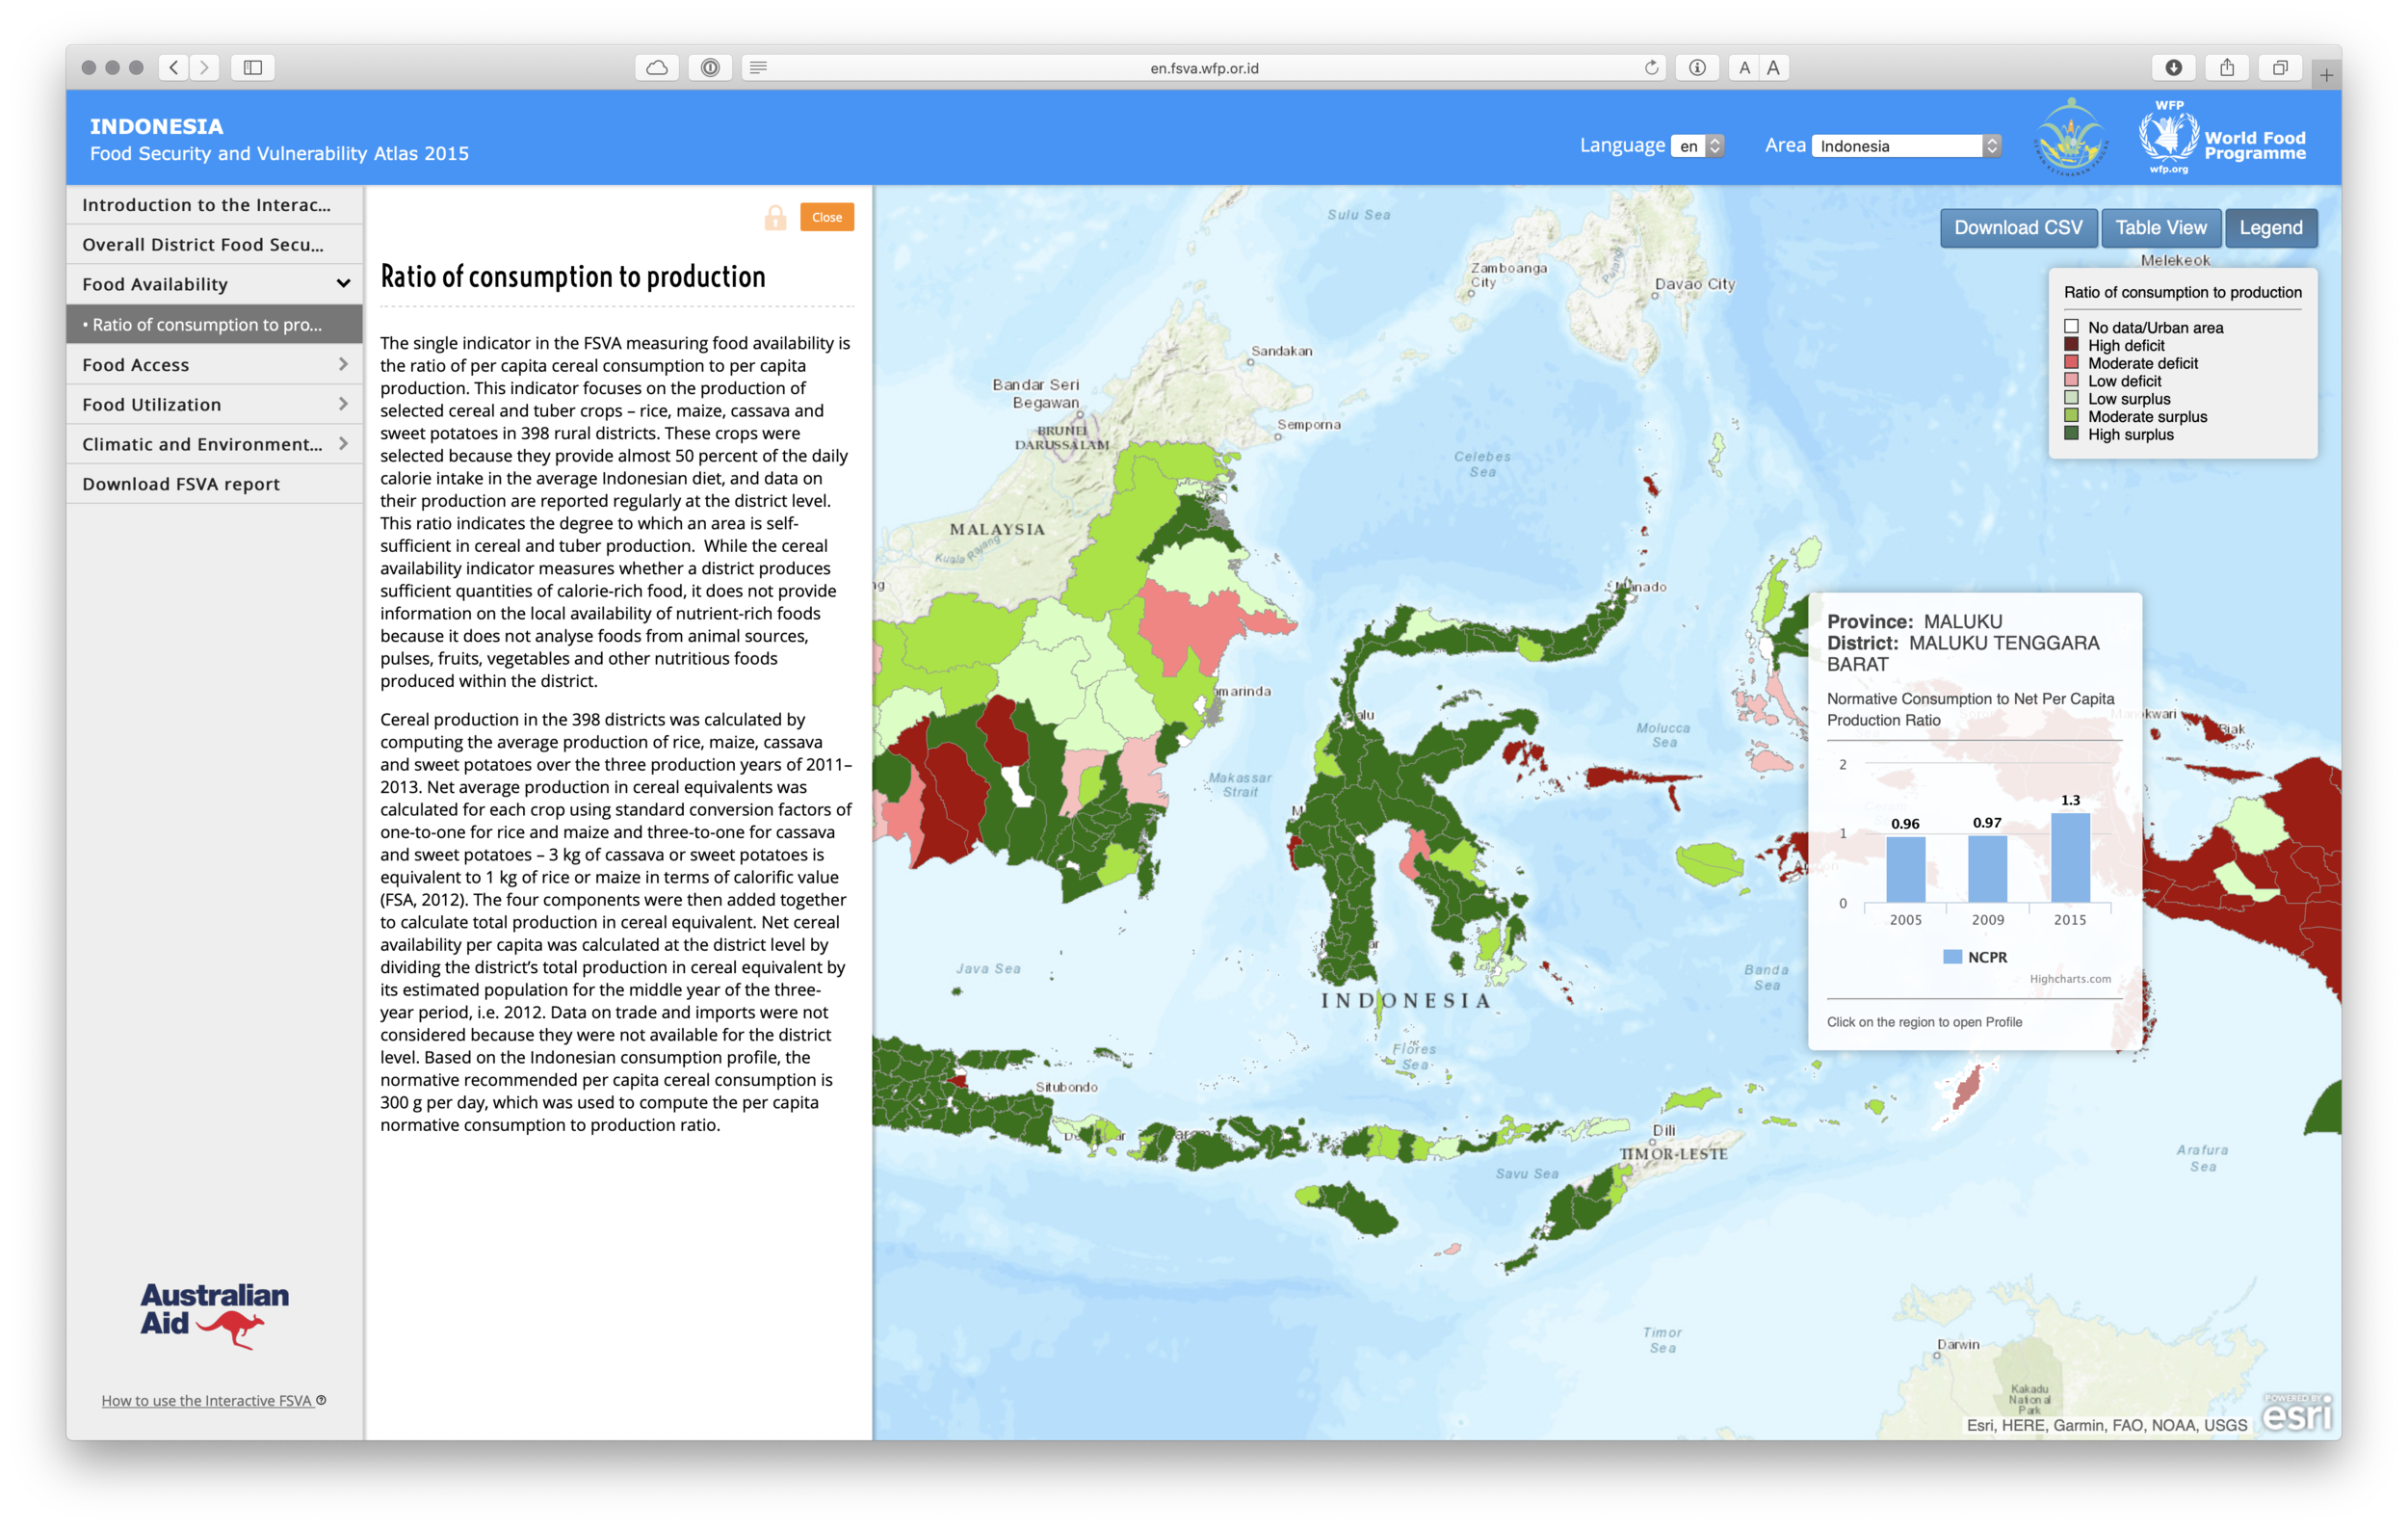Click the 'Ratio of consumption to production' panel heading

pyautogui.click(x=573, y=276)
